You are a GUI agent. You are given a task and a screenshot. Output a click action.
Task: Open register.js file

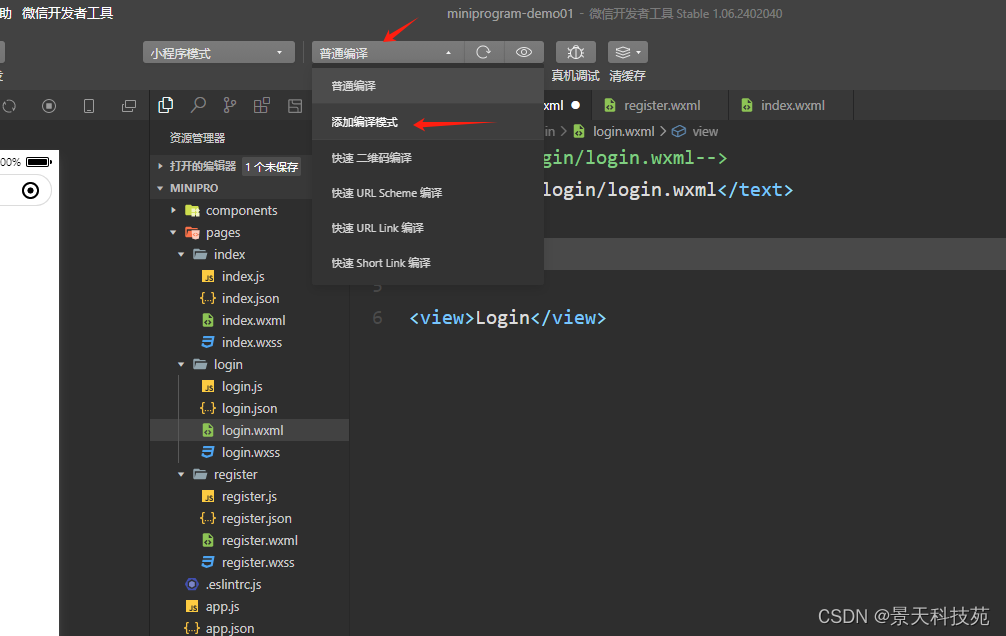[250, 496]
